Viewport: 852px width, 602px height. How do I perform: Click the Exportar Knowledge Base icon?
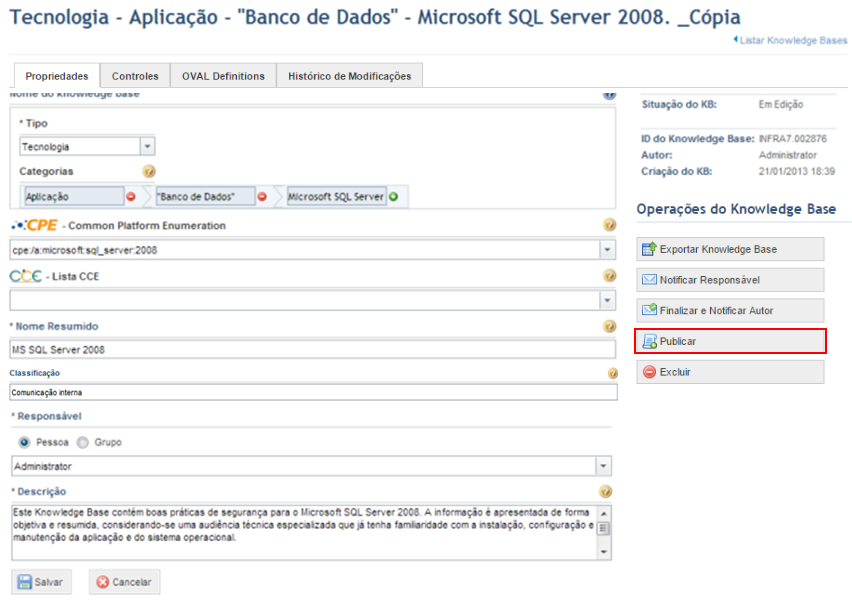click(649, 249)
